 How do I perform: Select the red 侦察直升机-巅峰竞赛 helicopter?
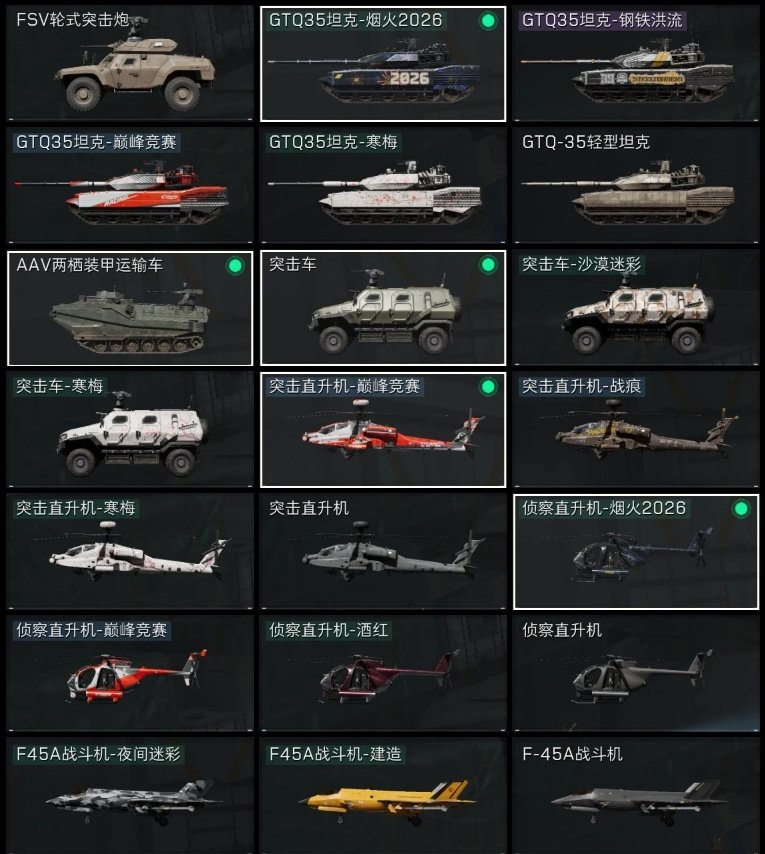tap(130, 674)
